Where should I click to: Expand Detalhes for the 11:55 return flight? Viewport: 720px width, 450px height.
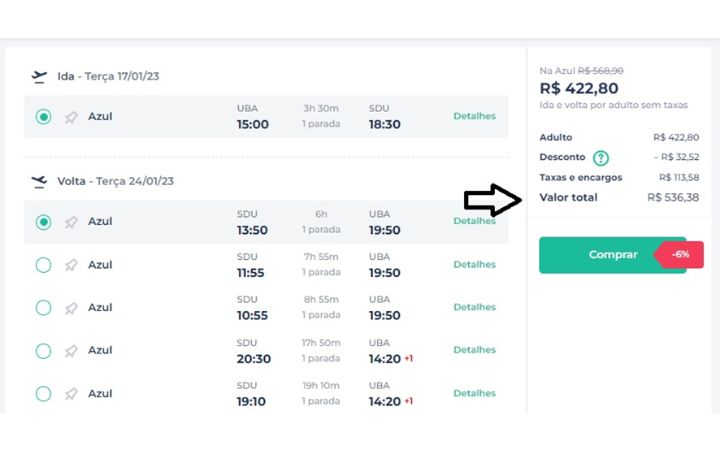pyautogui.click(x=474, y=264)
